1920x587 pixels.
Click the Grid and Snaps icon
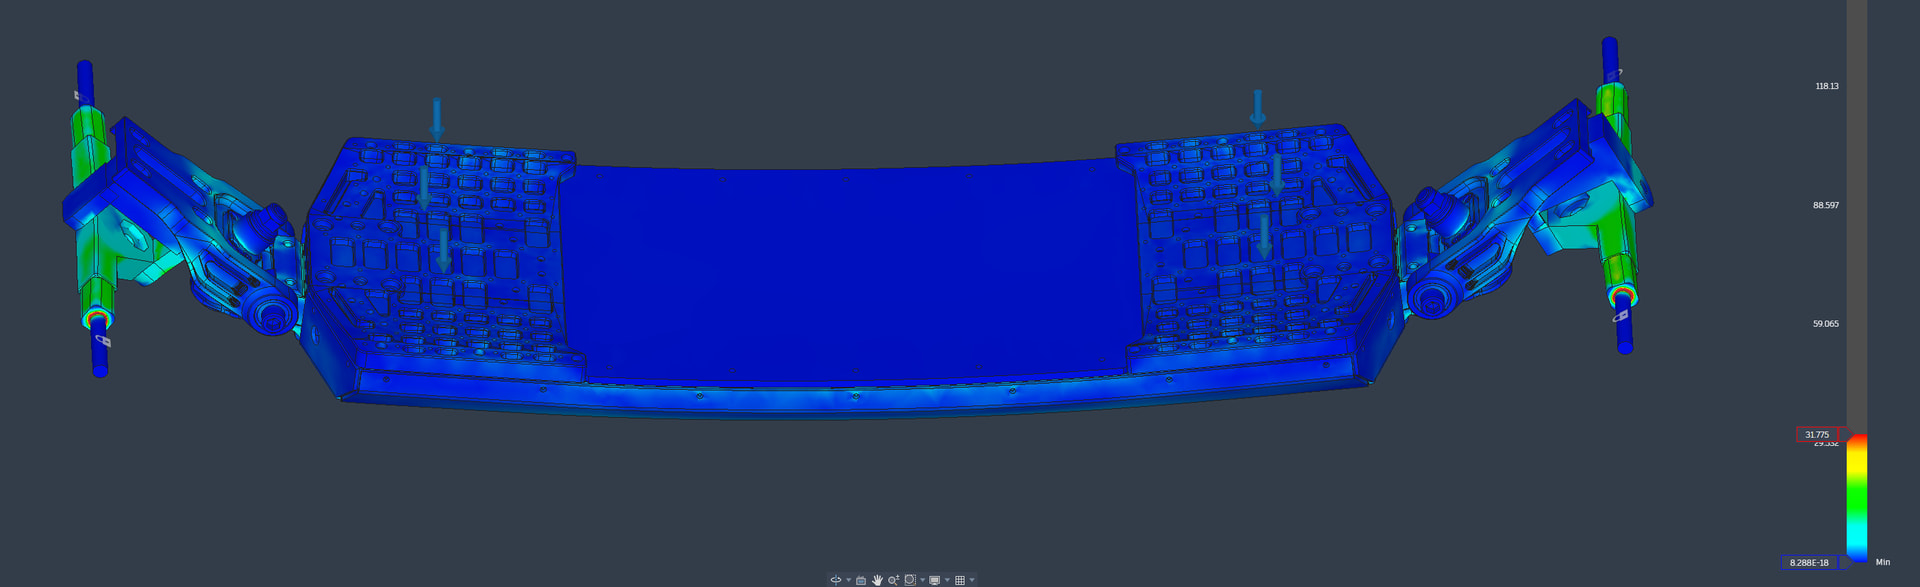960,580
